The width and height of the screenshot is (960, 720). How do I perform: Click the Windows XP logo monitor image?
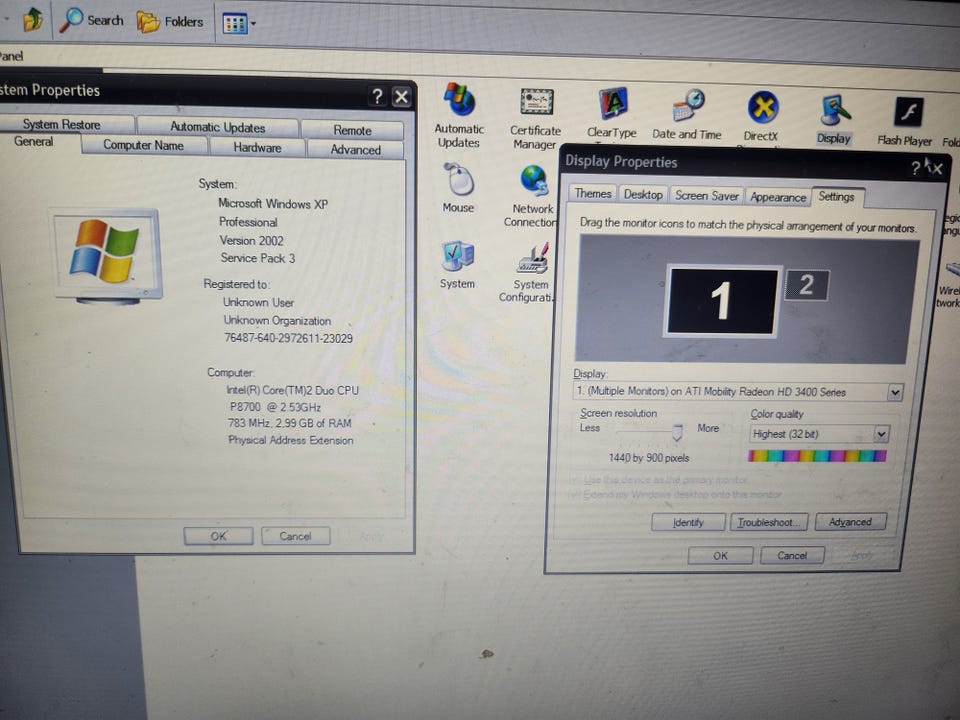107,256
